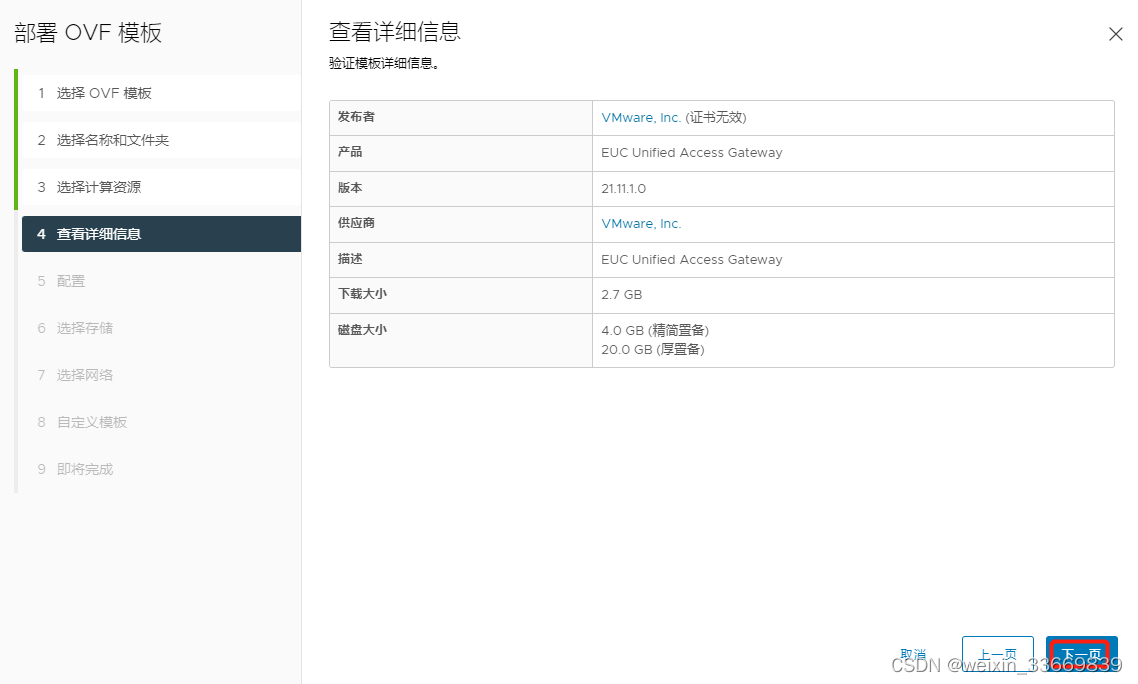1138x684 pixels.
Task: Click the 下载大小 row label
Action: click(x=362, y=294)
